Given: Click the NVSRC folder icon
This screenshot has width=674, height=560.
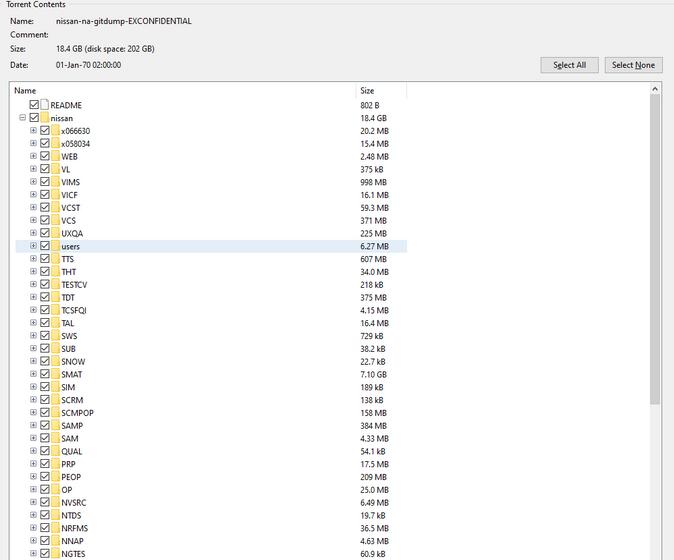Looking at the screenshot, I should (x=56, y=502).
